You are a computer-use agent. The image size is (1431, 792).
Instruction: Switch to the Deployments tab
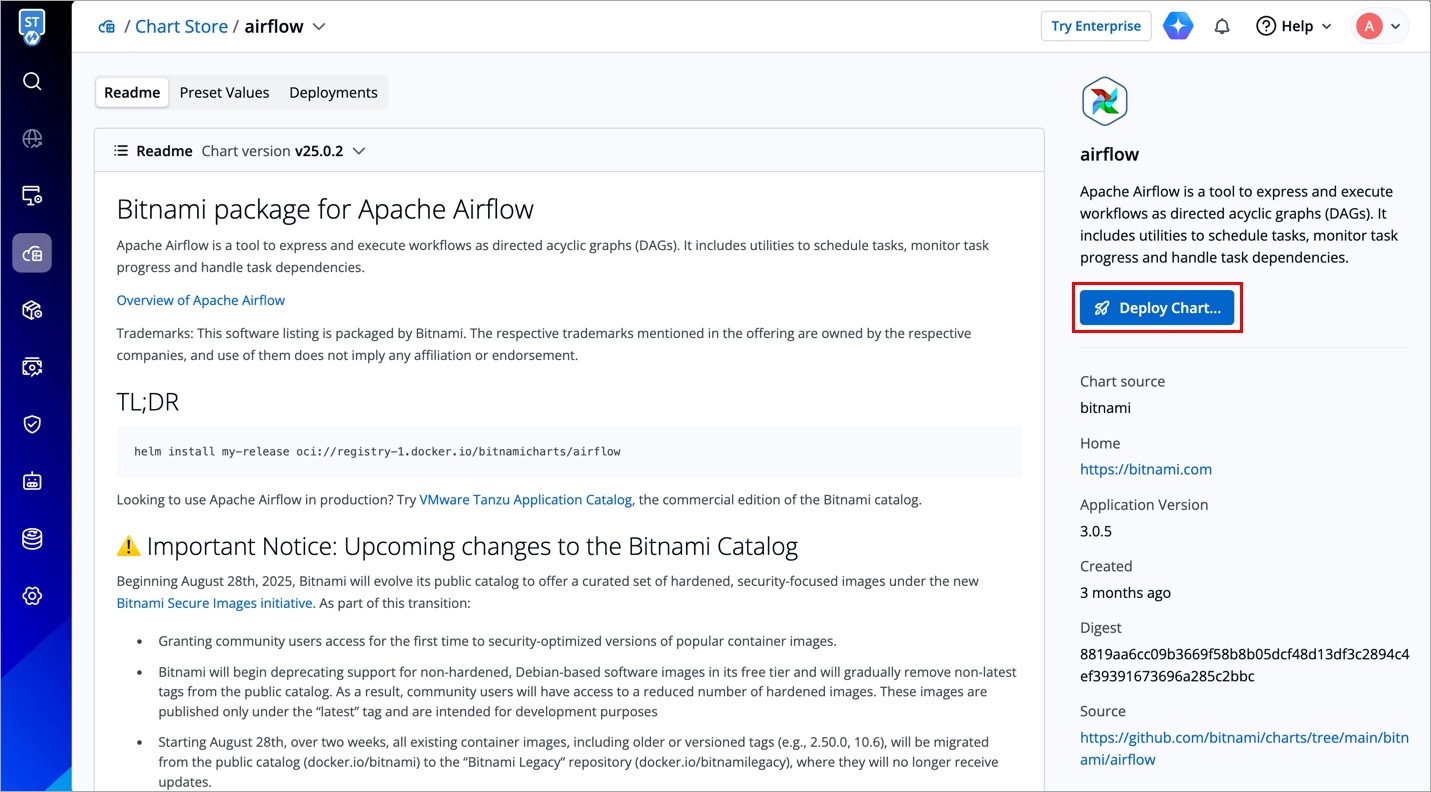(x=333, y=92)
